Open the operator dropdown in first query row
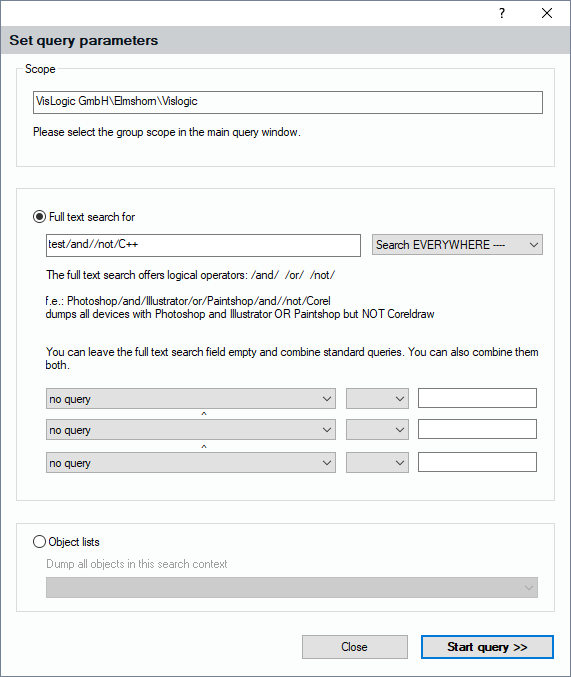 (377, 399)
